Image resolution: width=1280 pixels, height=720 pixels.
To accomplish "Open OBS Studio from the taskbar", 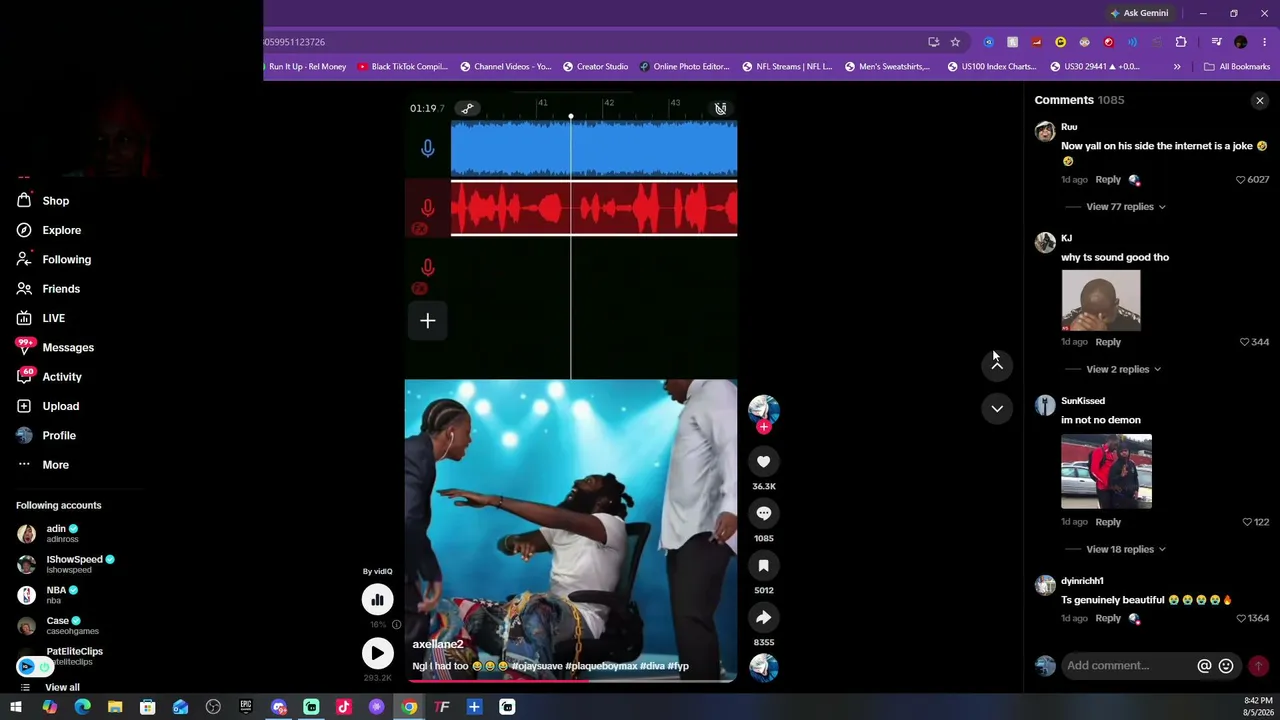I will coord(213,707).
